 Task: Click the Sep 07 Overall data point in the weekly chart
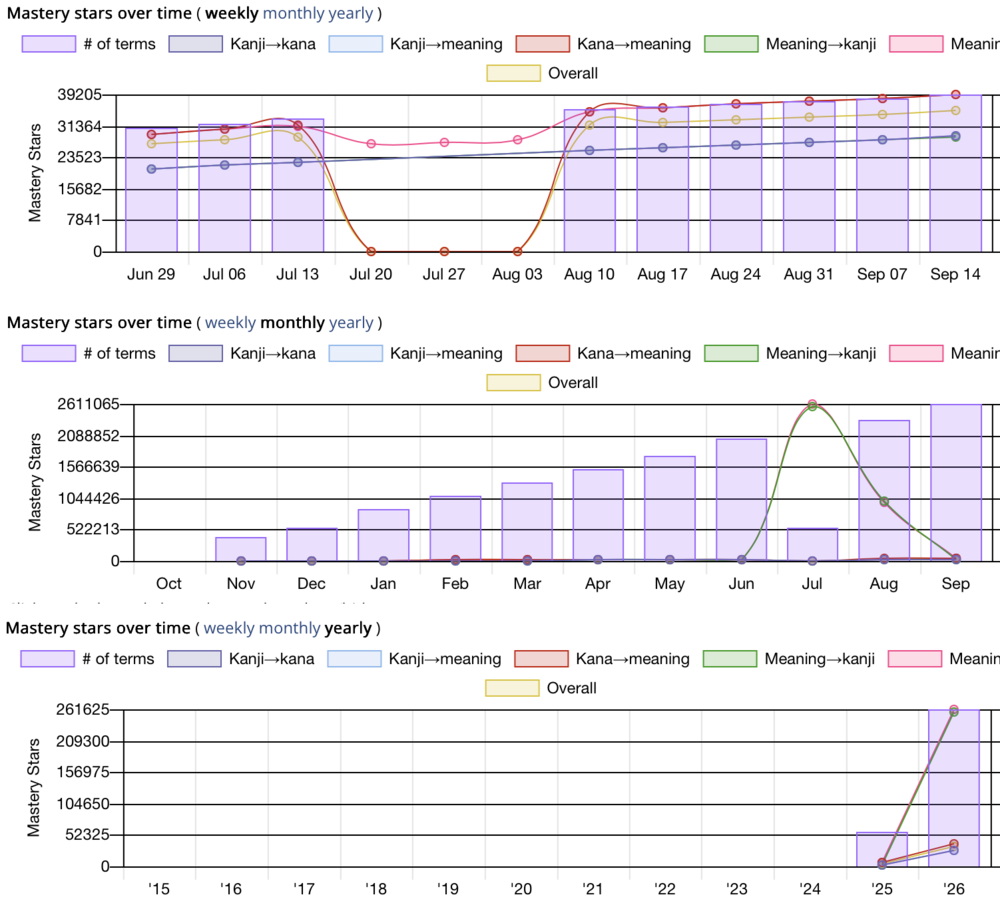coord(883,115)
